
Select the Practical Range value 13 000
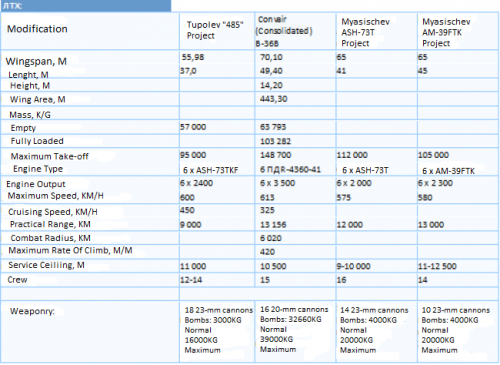point(431,225)
